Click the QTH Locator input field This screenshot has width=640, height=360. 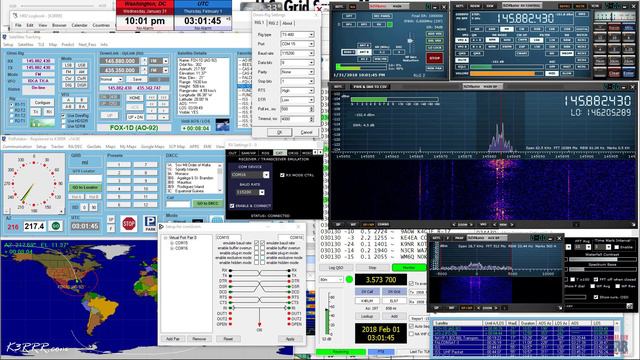point(85,178)
